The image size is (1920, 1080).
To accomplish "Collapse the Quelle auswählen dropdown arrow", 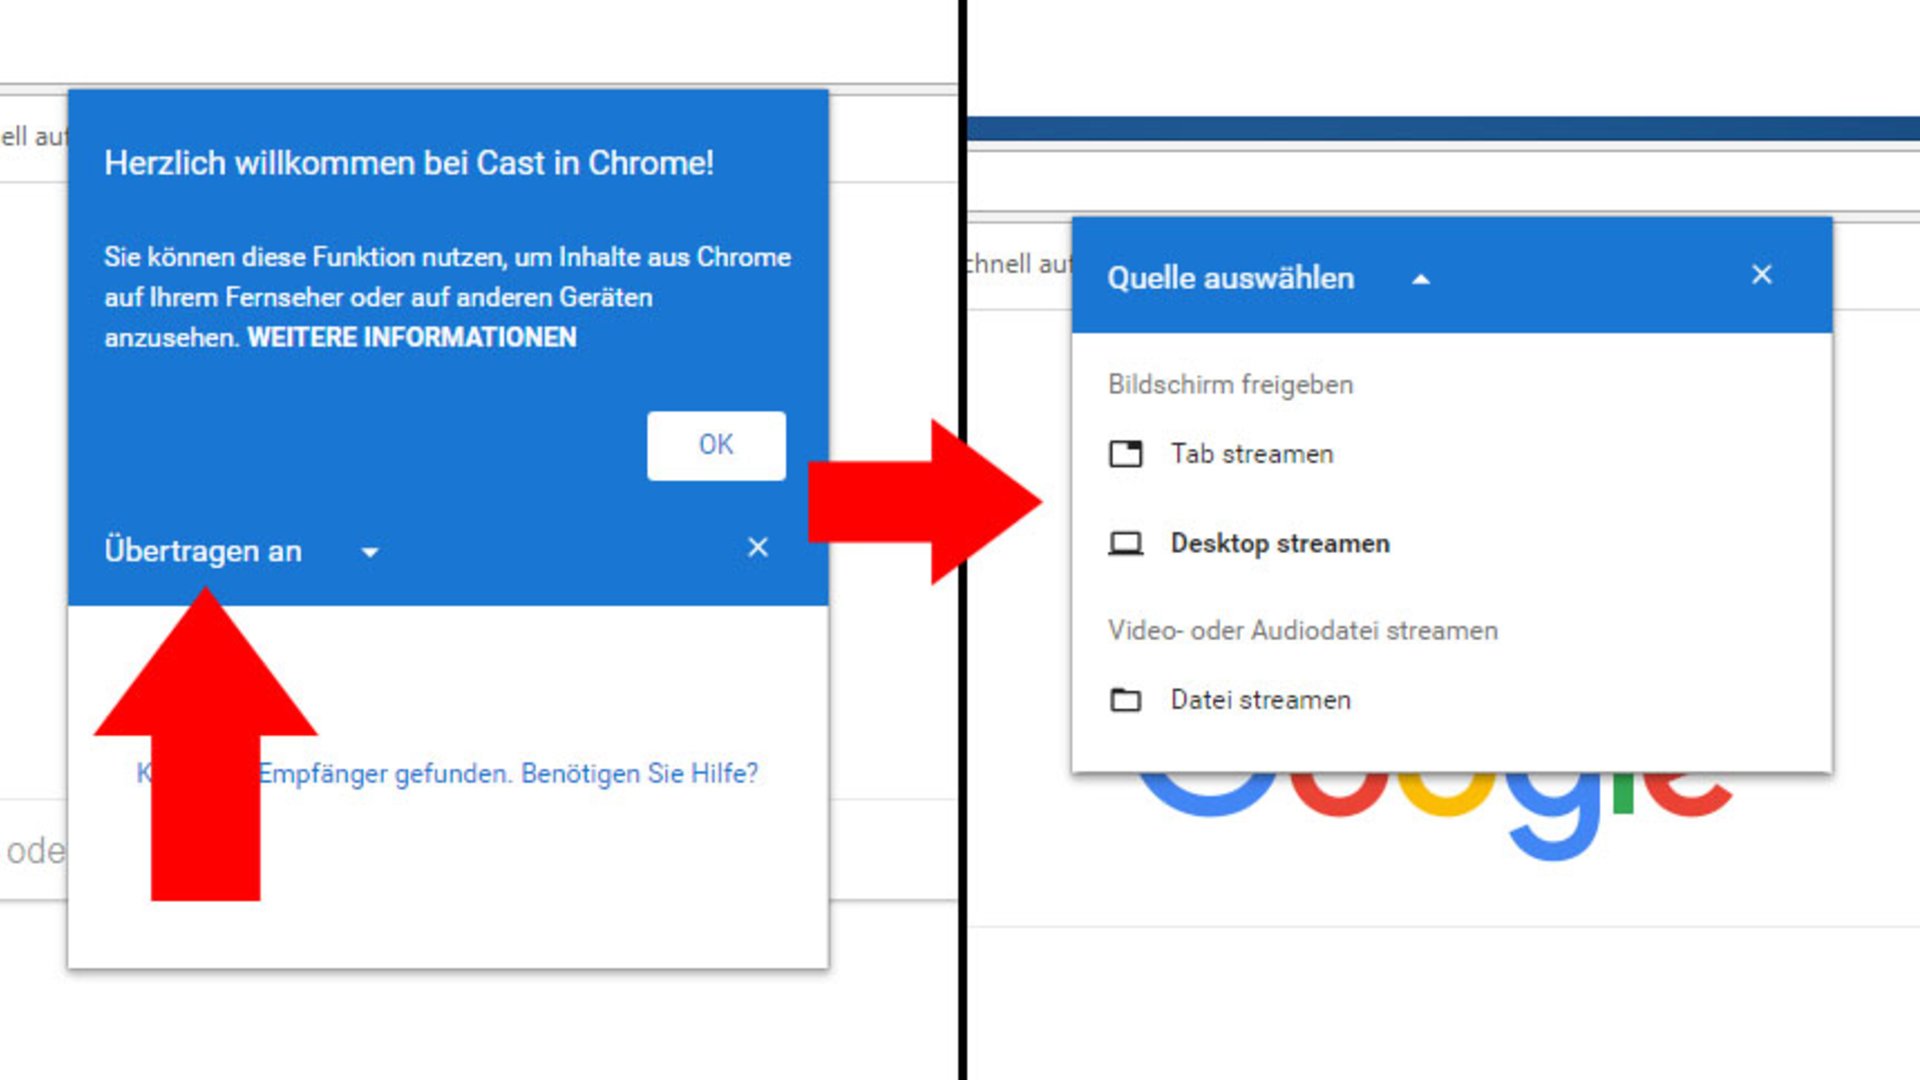I will pyautogui.click(x=1420, y=279).
